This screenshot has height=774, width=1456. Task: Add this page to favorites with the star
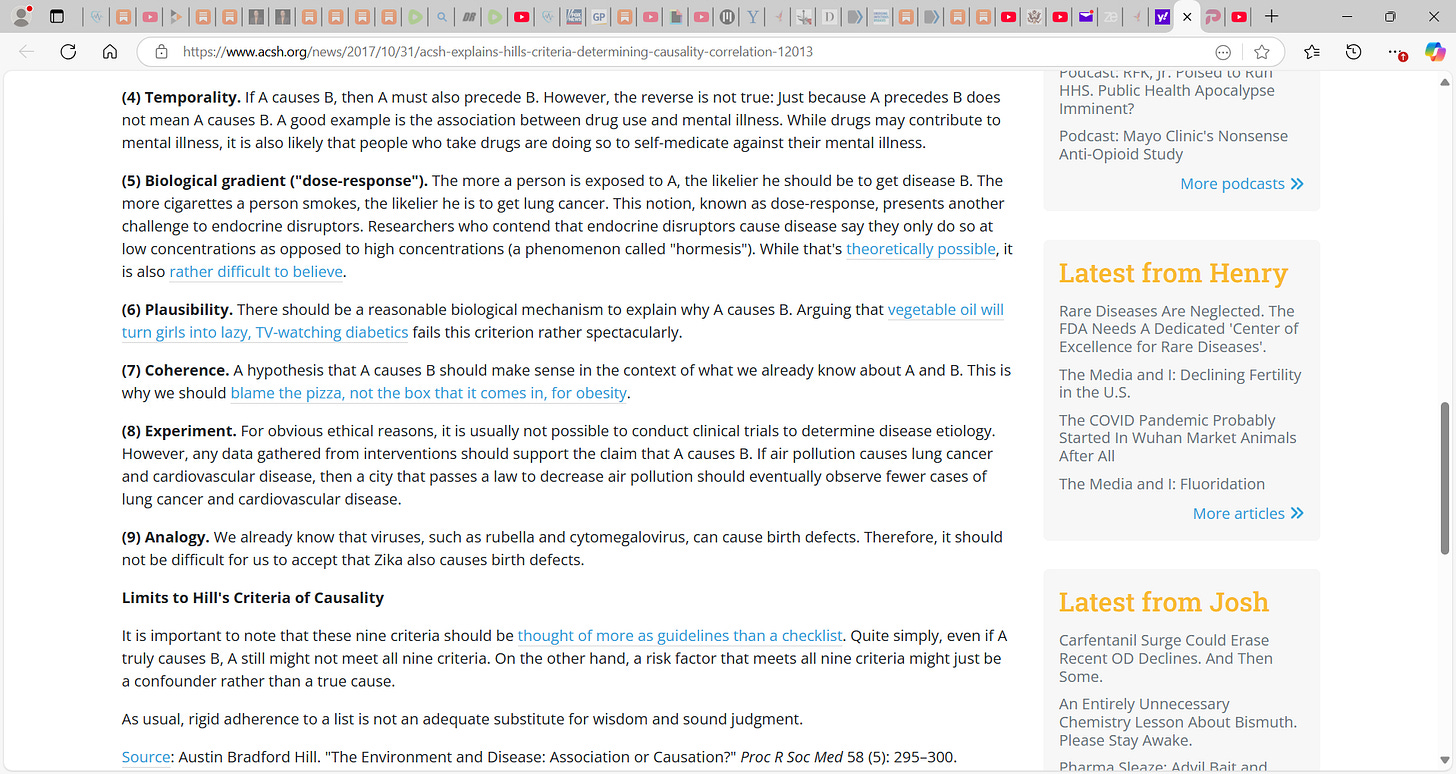(x=1262, y=52)
